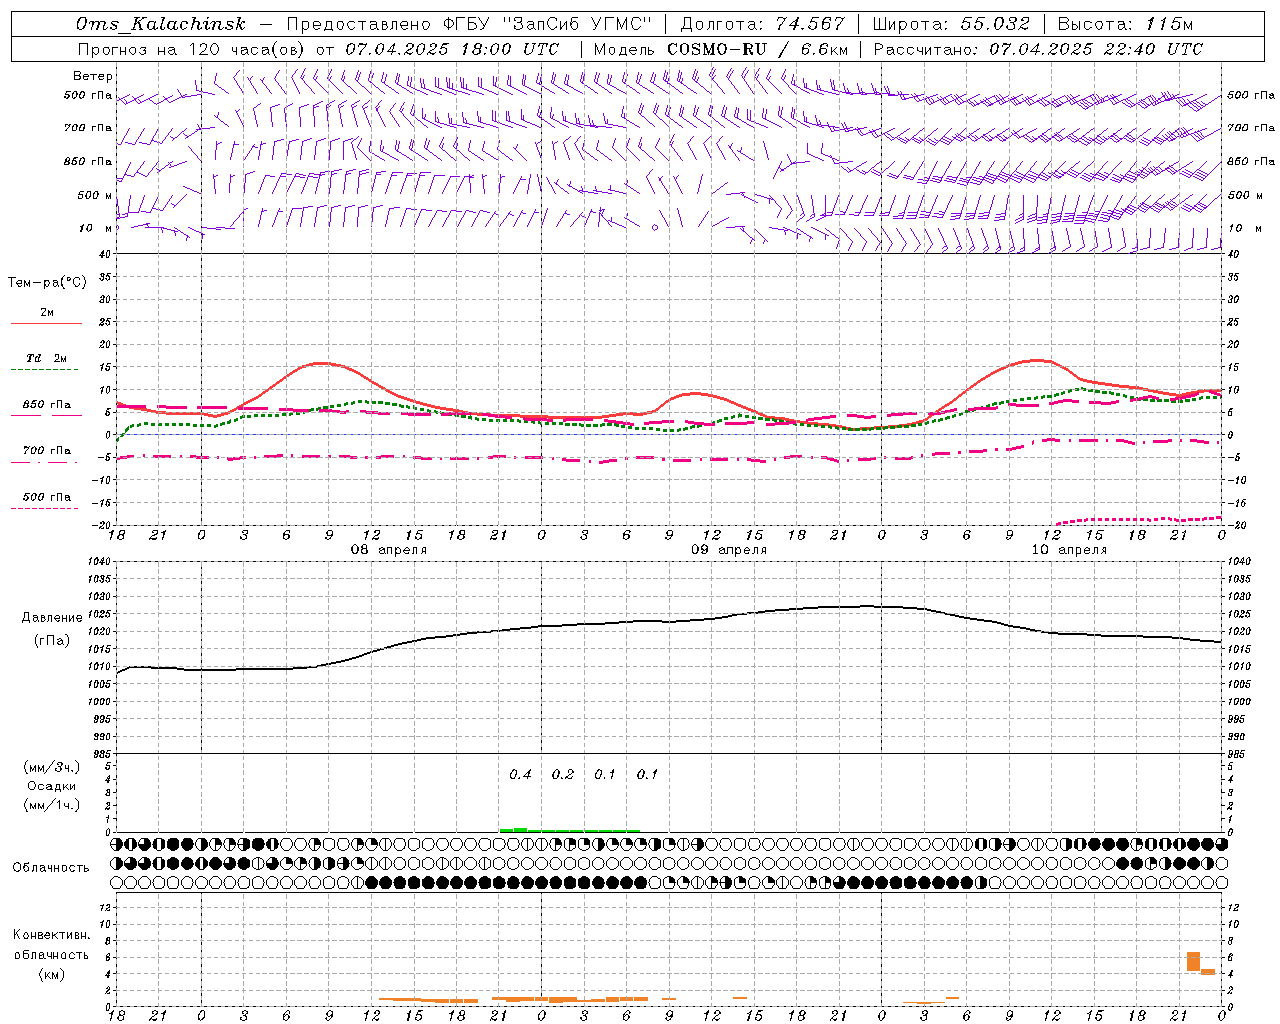Screen dimensions: 1280x1024
Task: Select the text ФГБУ "ЗапСиб УГМС"
Action: coord(548,24)
